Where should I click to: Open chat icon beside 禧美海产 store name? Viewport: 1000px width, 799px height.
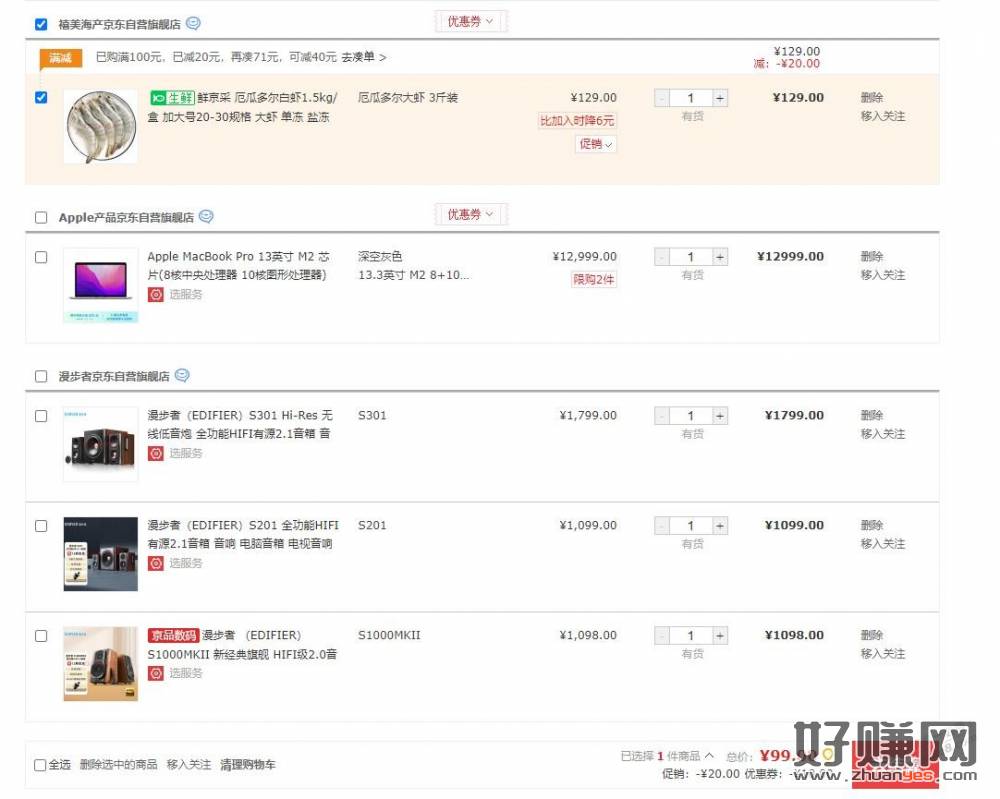pyautogui.click(x=193, y=24)
